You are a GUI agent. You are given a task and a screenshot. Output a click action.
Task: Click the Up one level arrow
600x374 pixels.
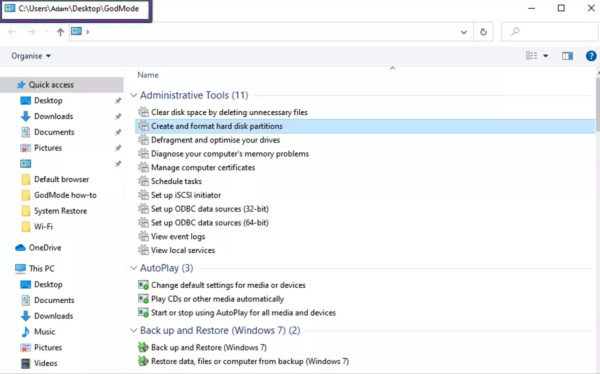[x=60, y=32]
